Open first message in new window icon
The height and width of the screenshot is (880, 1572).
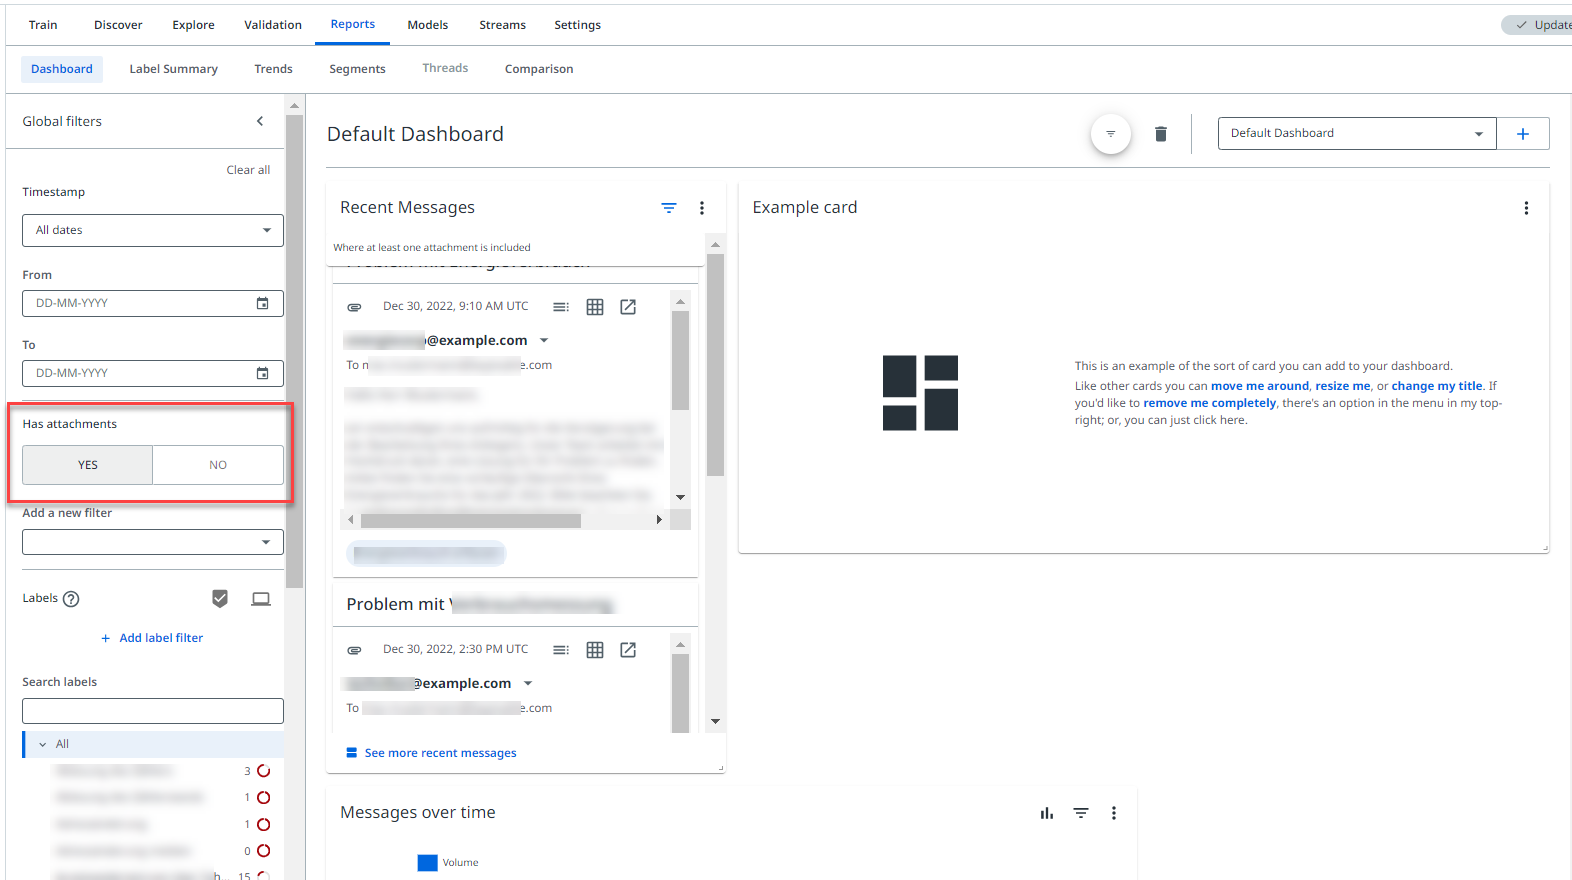click(628, 307)
